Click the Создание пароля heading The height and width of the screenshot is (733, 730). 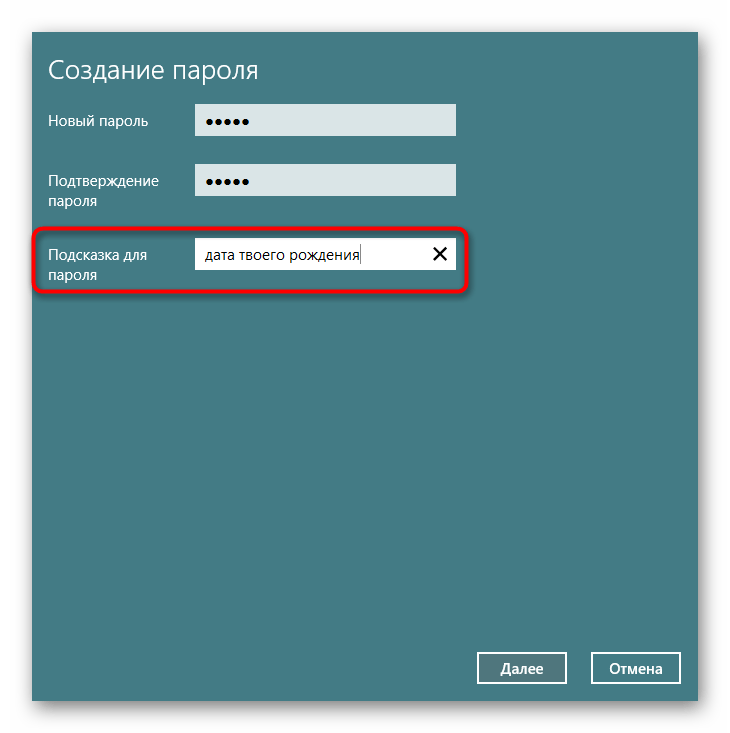153,71
